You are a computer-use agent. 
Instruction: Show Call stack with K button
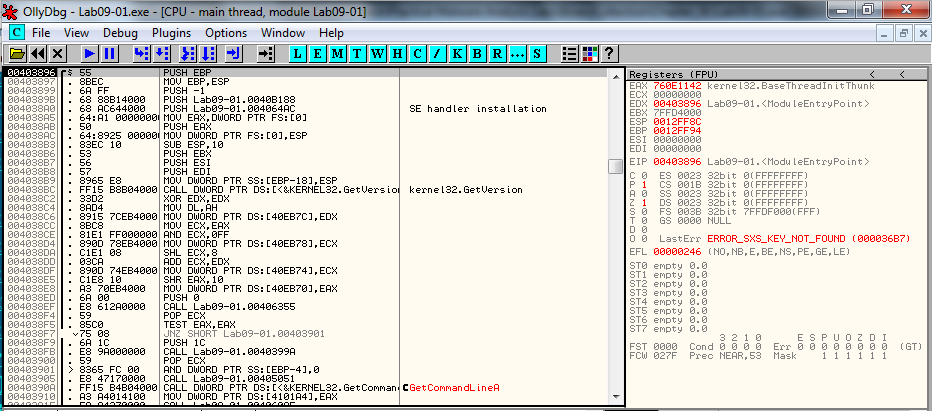pos(457,54)
